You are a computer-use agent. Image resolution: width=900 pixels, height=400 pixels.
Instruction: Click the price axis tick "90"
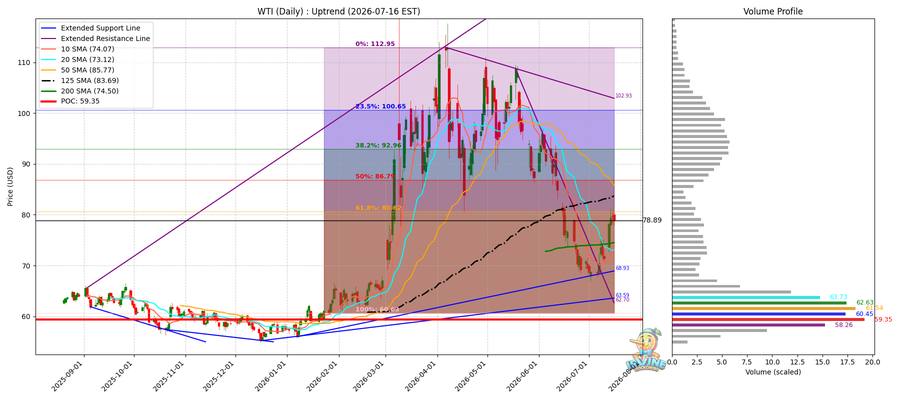pyautogui.click(x=27, y=164)
